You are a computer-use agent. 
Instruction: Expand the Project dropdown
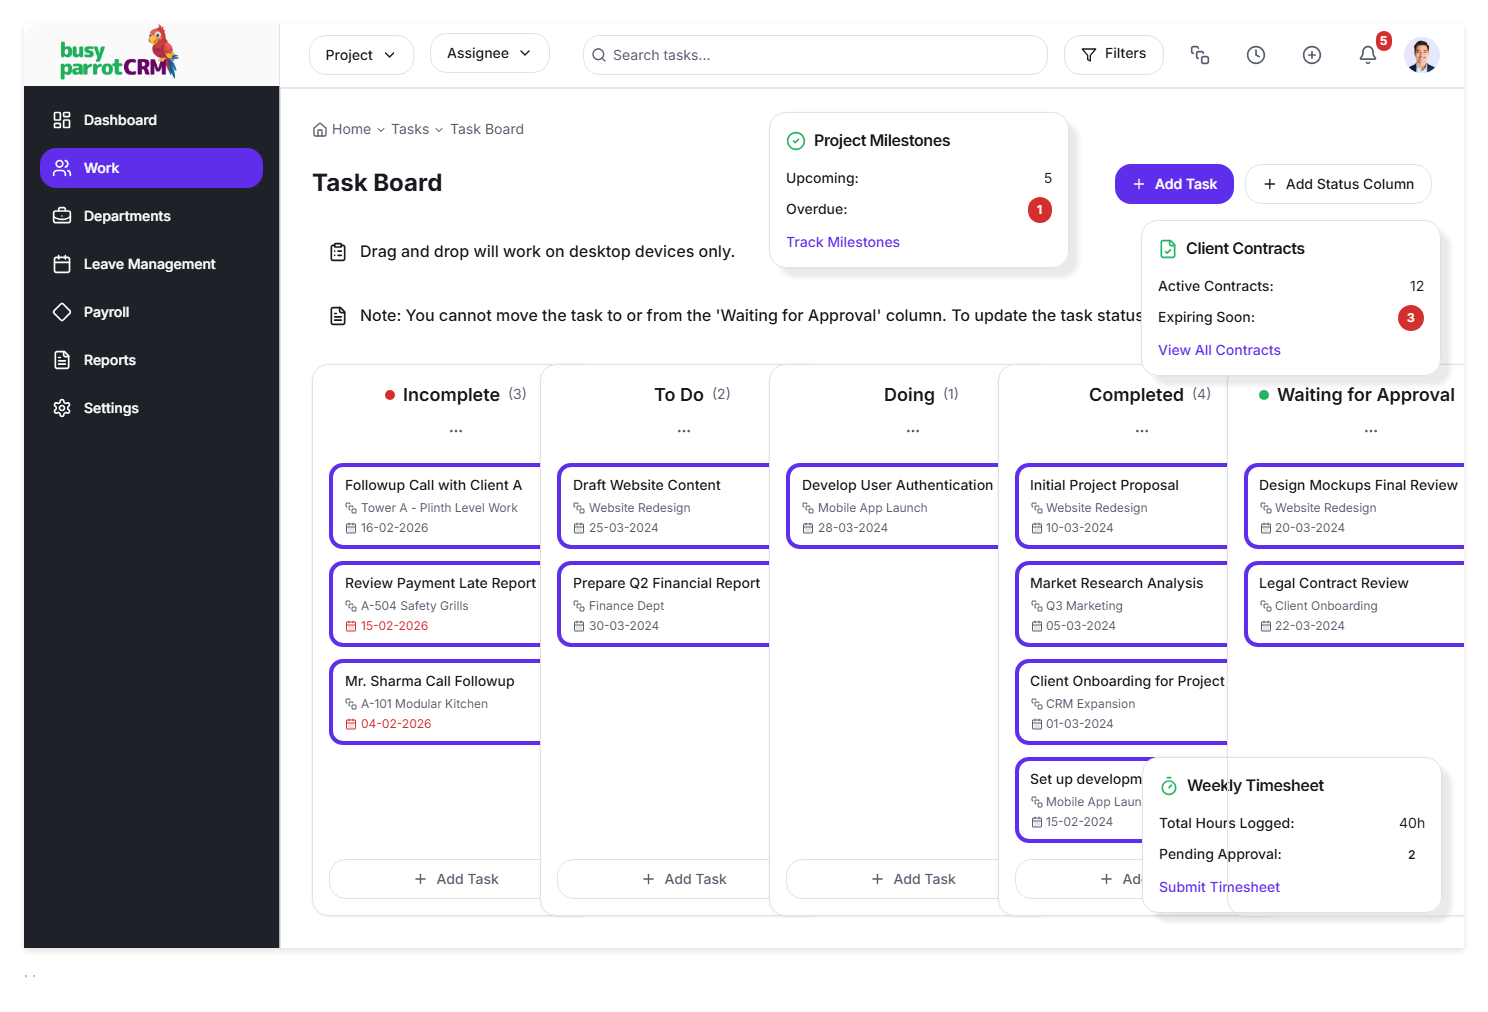pos(360,55)
